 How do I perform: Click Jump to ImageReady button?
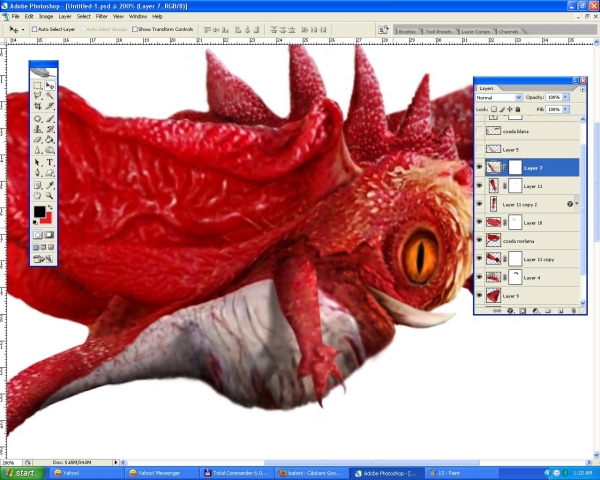point(44,259)
